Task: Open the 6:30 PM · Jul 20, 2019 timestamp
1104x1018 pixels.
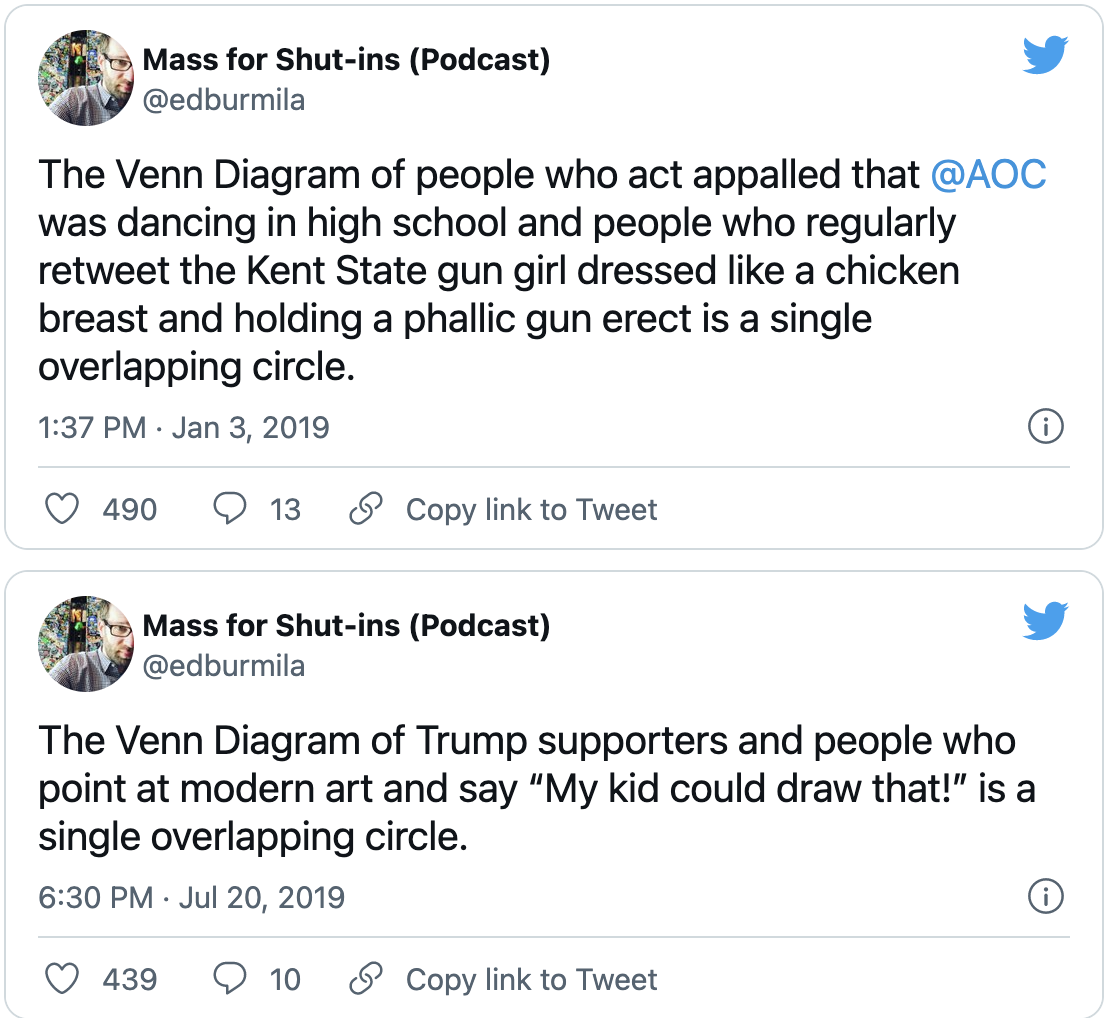Action: pyautogui.click(x=192, y=898)
